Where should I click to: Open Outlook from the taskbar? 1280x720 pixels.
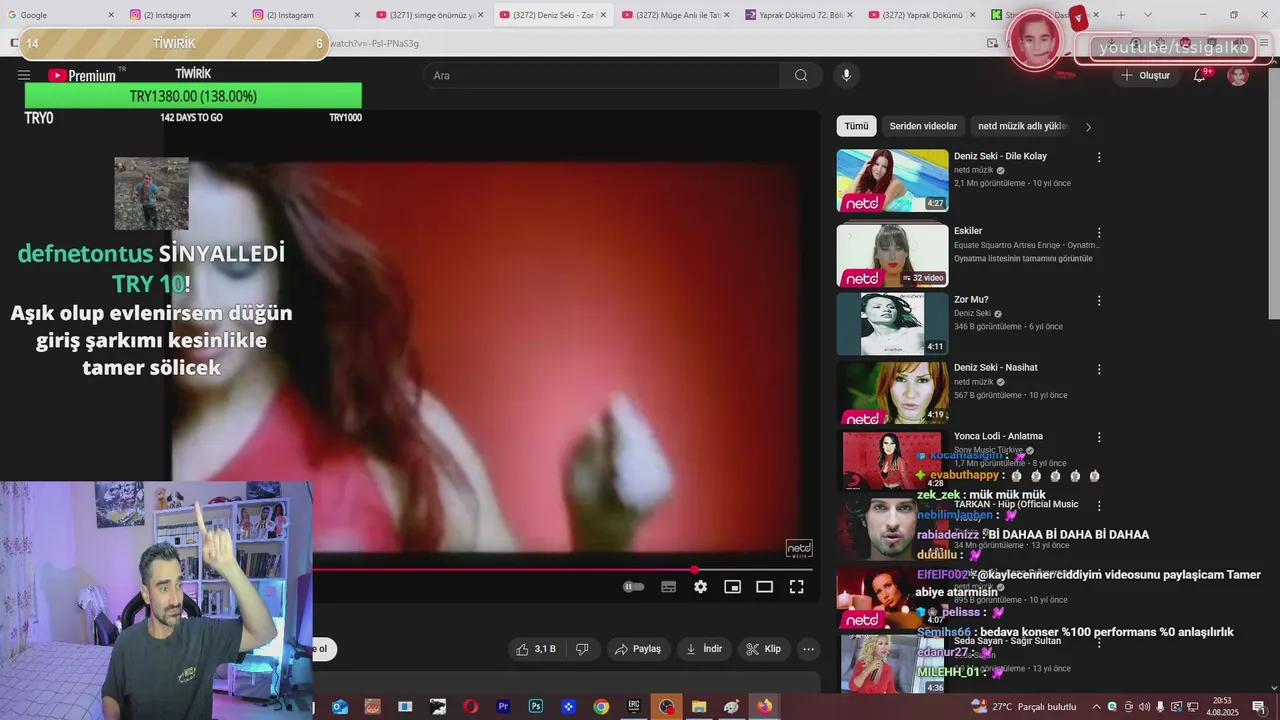point(339,706)
